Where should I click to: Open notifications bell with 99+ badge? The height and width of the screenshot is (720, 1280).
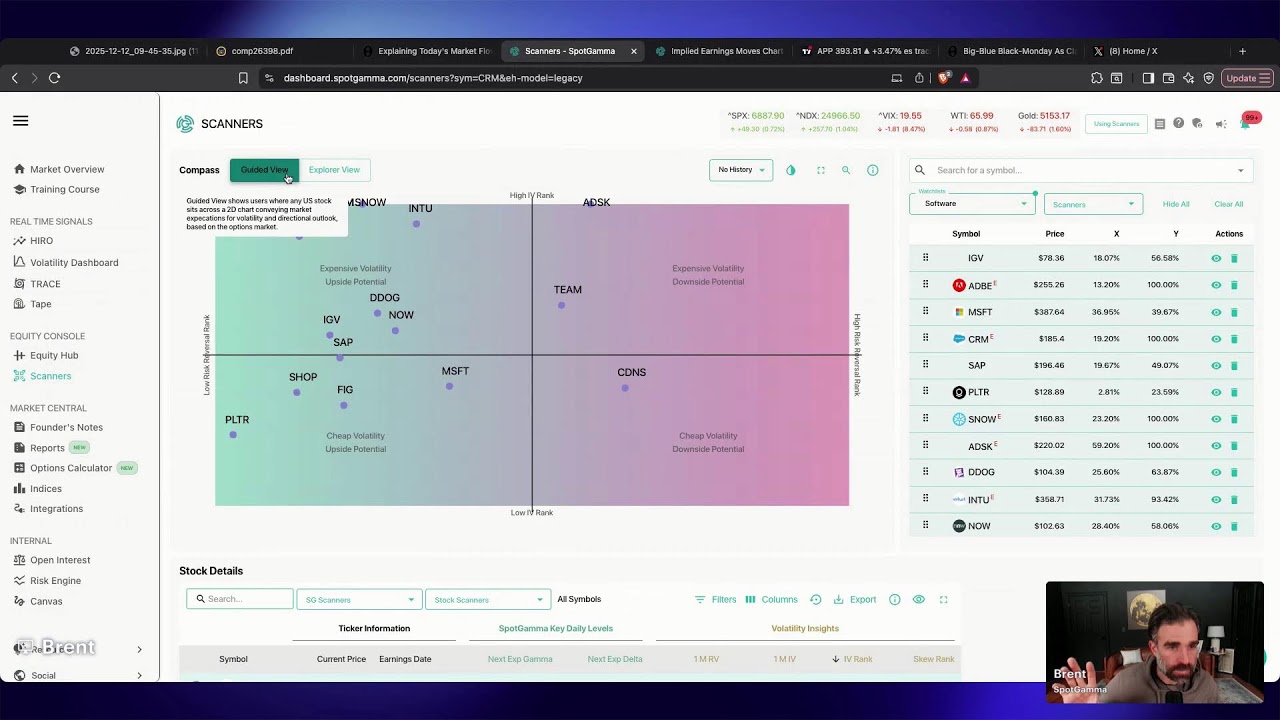[1247, 122]
